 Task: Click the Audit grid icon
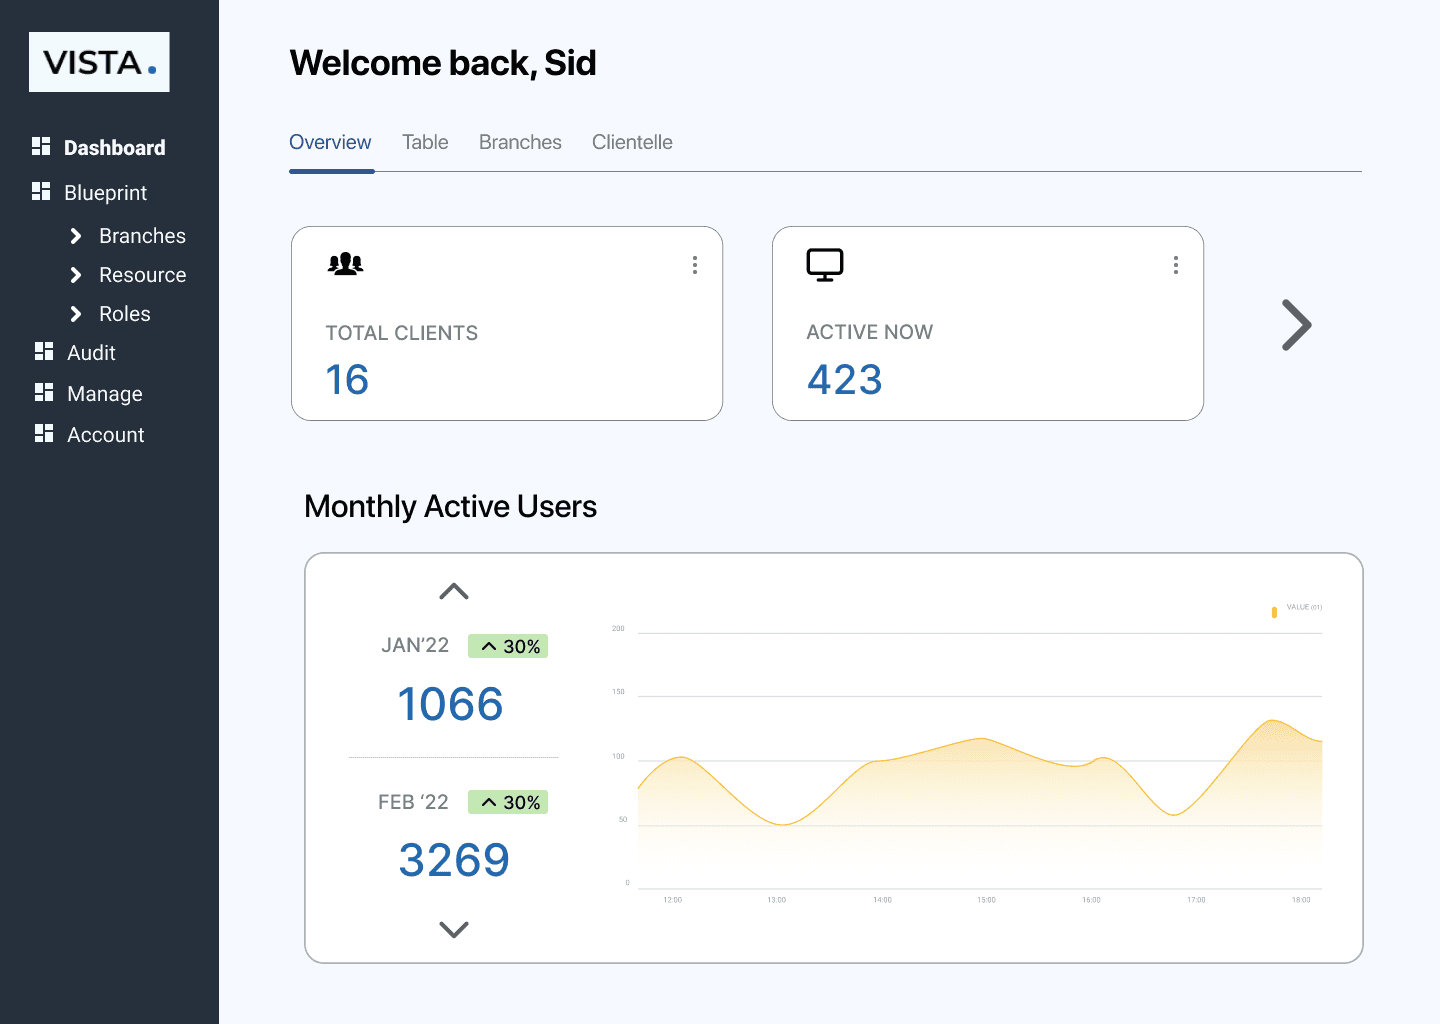pyautogui.click(x=44, y=351)
